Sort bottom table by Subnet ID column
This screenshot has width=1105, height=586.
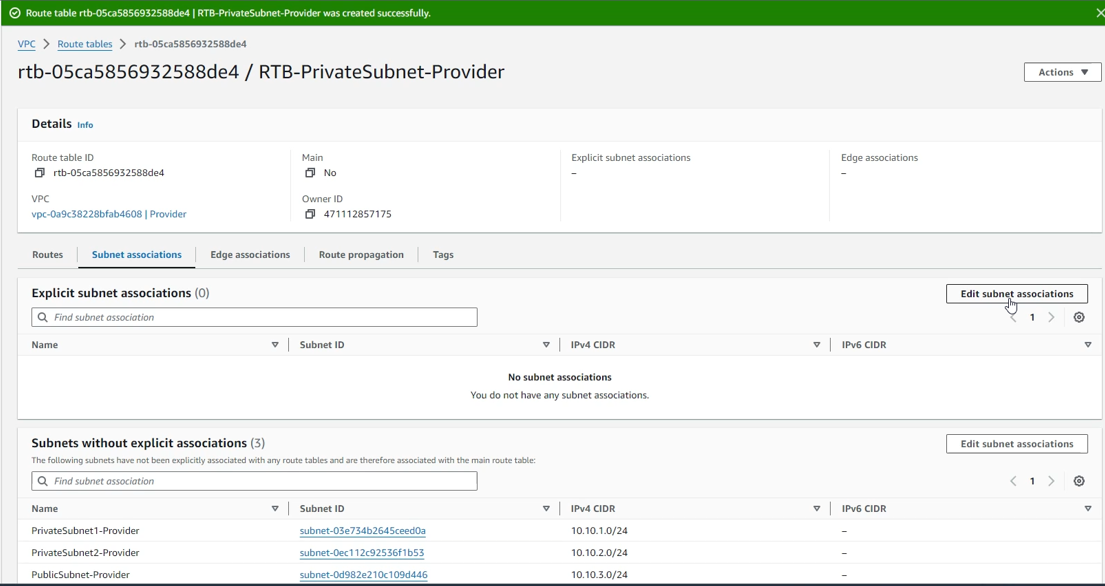[x=546, y=509]
